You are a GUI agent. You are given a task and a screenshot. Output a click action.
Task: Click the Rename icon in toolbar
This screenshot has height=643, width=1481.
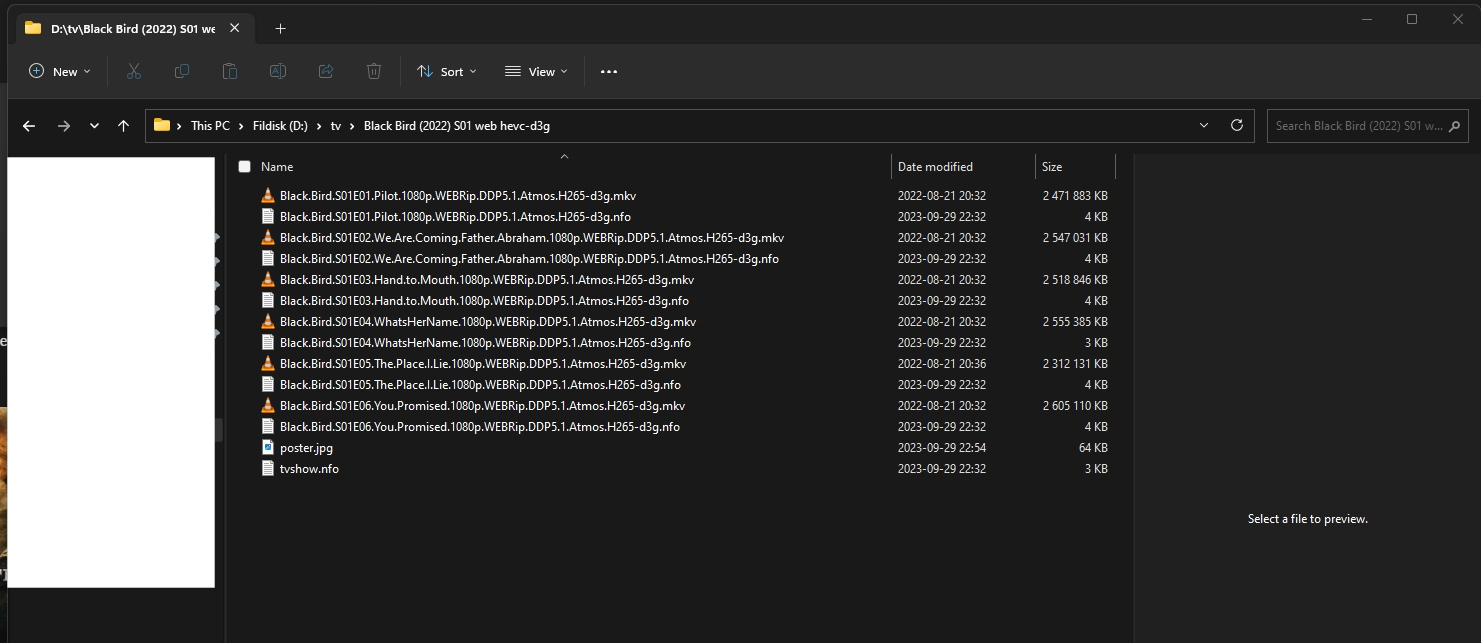278,71
